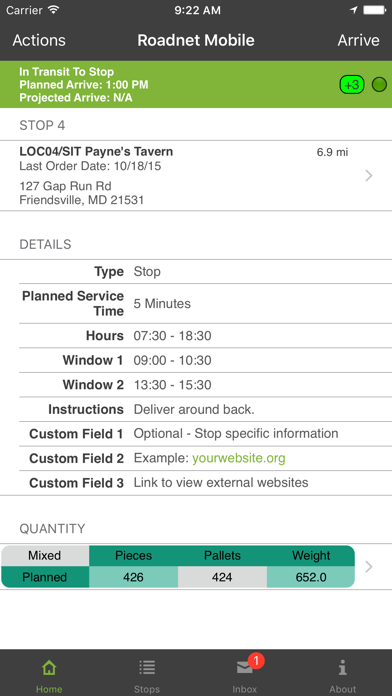This screenshot has width=392, height=696.
Task: Tap the green circle status indicator
Action: point(379,84)
